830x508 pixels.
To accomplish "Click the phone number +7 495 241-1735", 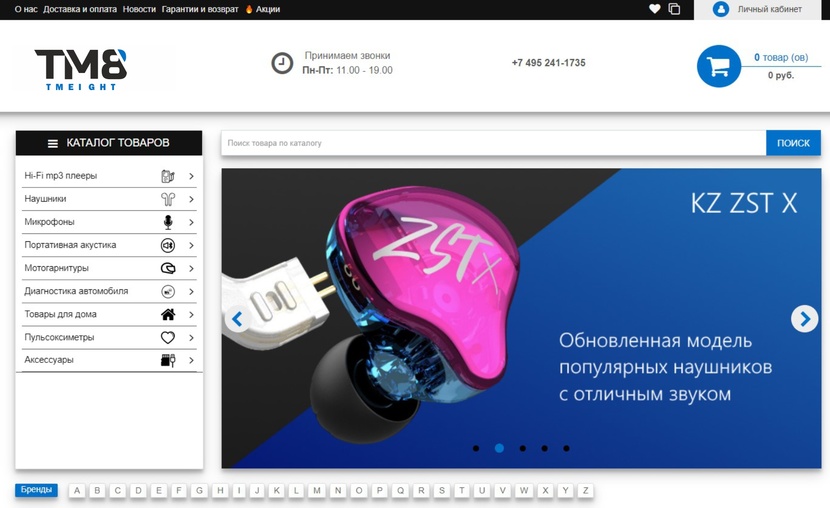I will click(x=548, y=63).
